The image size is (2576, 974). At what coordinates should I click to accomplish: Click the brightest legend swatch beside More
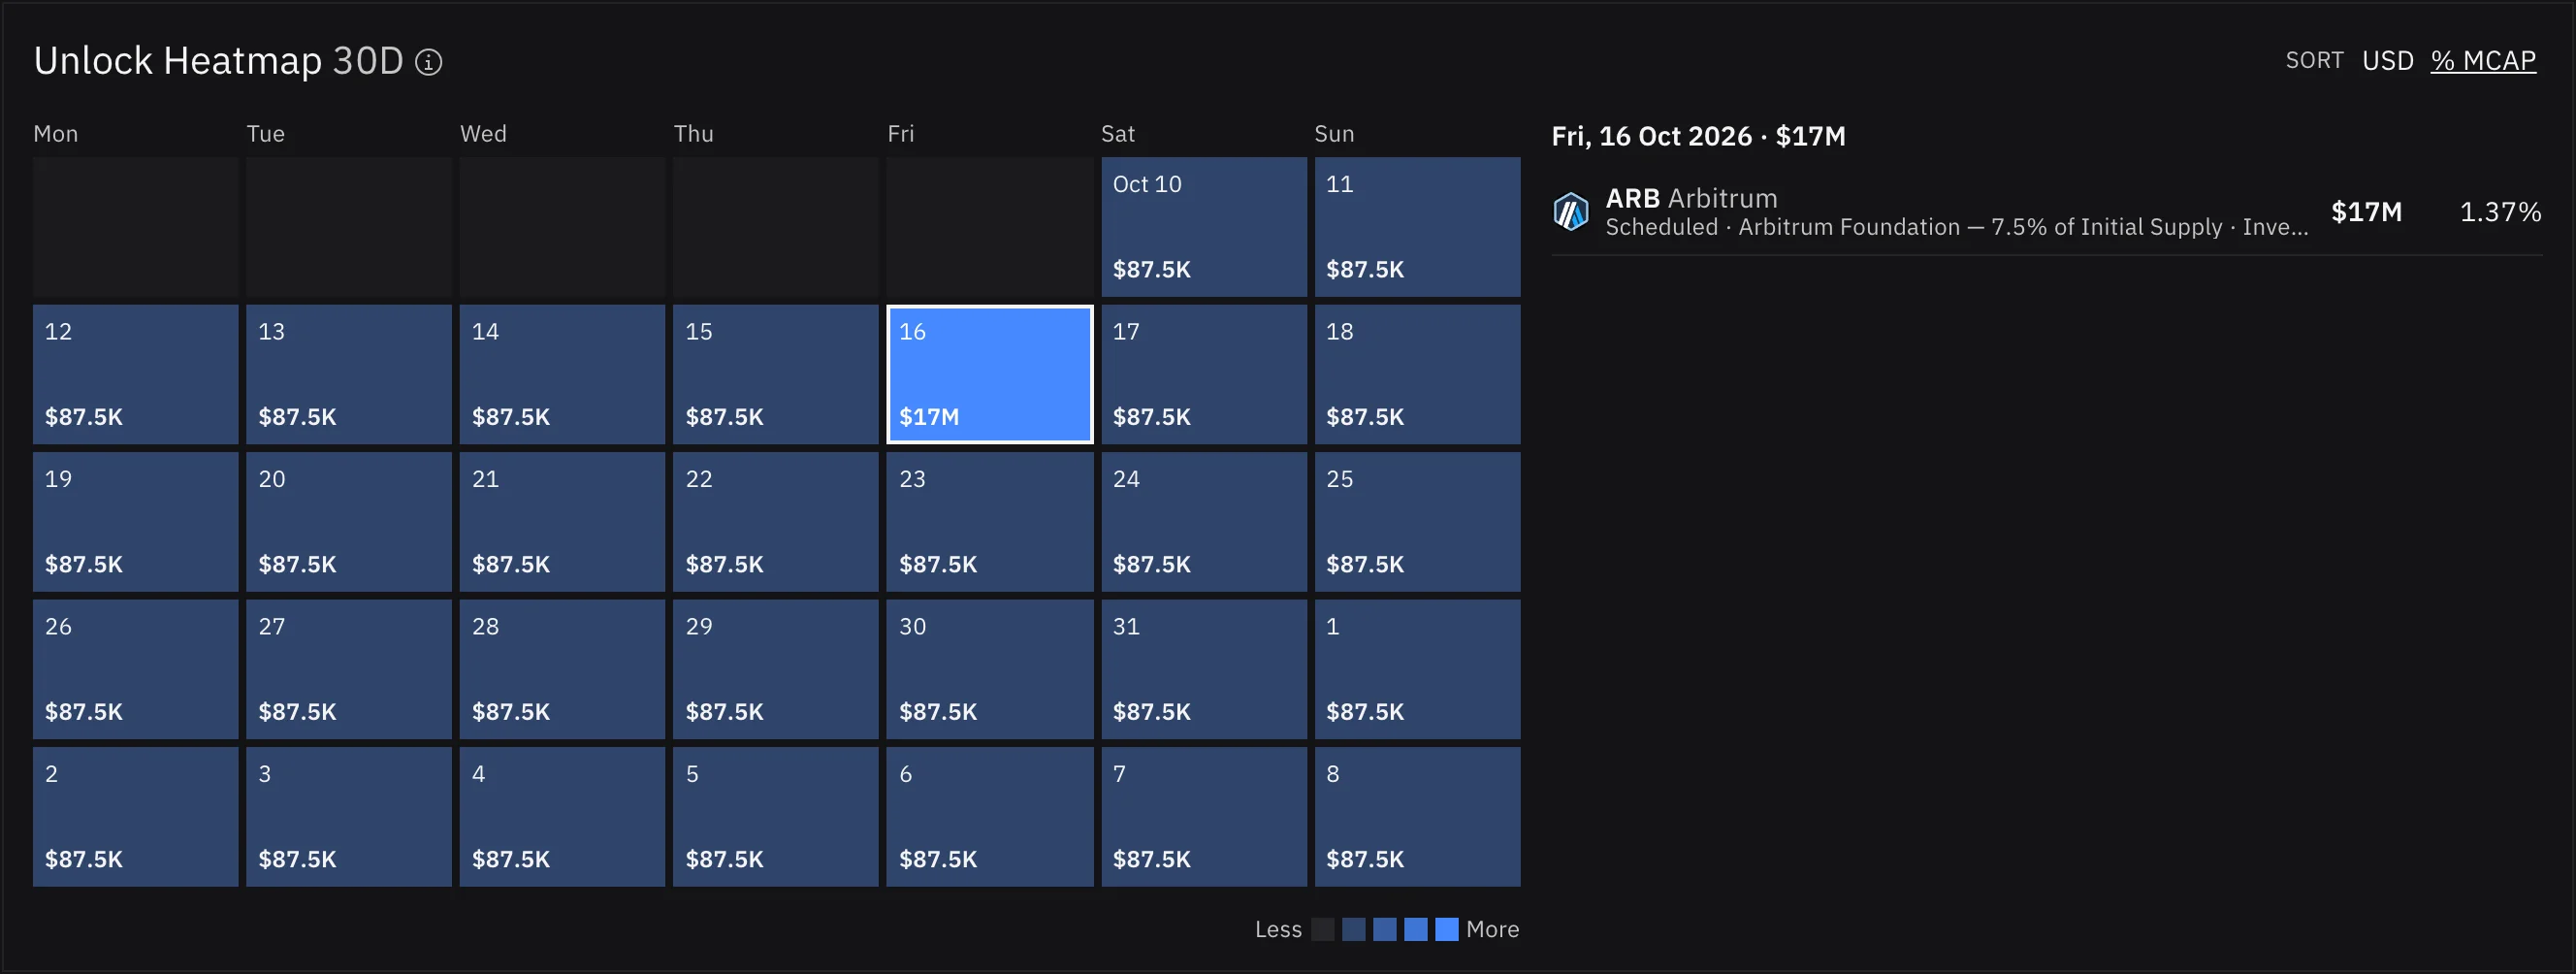click(x=1447, y=929)
